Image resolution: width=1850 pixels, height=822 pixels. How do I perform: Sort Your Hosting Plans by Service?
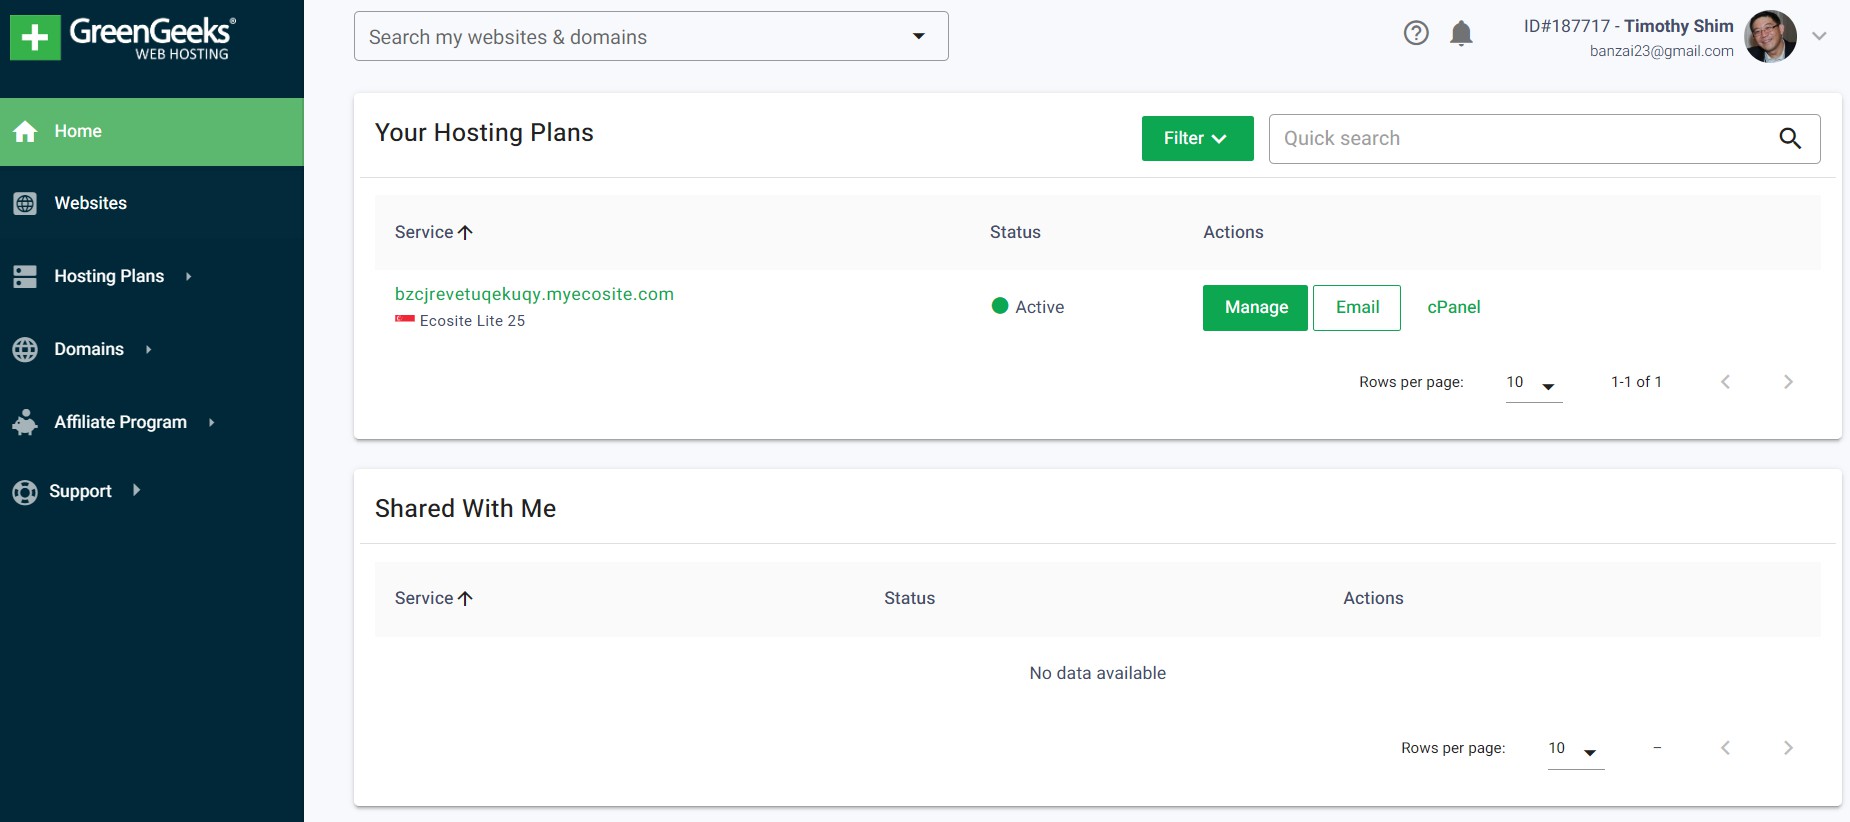433,232
